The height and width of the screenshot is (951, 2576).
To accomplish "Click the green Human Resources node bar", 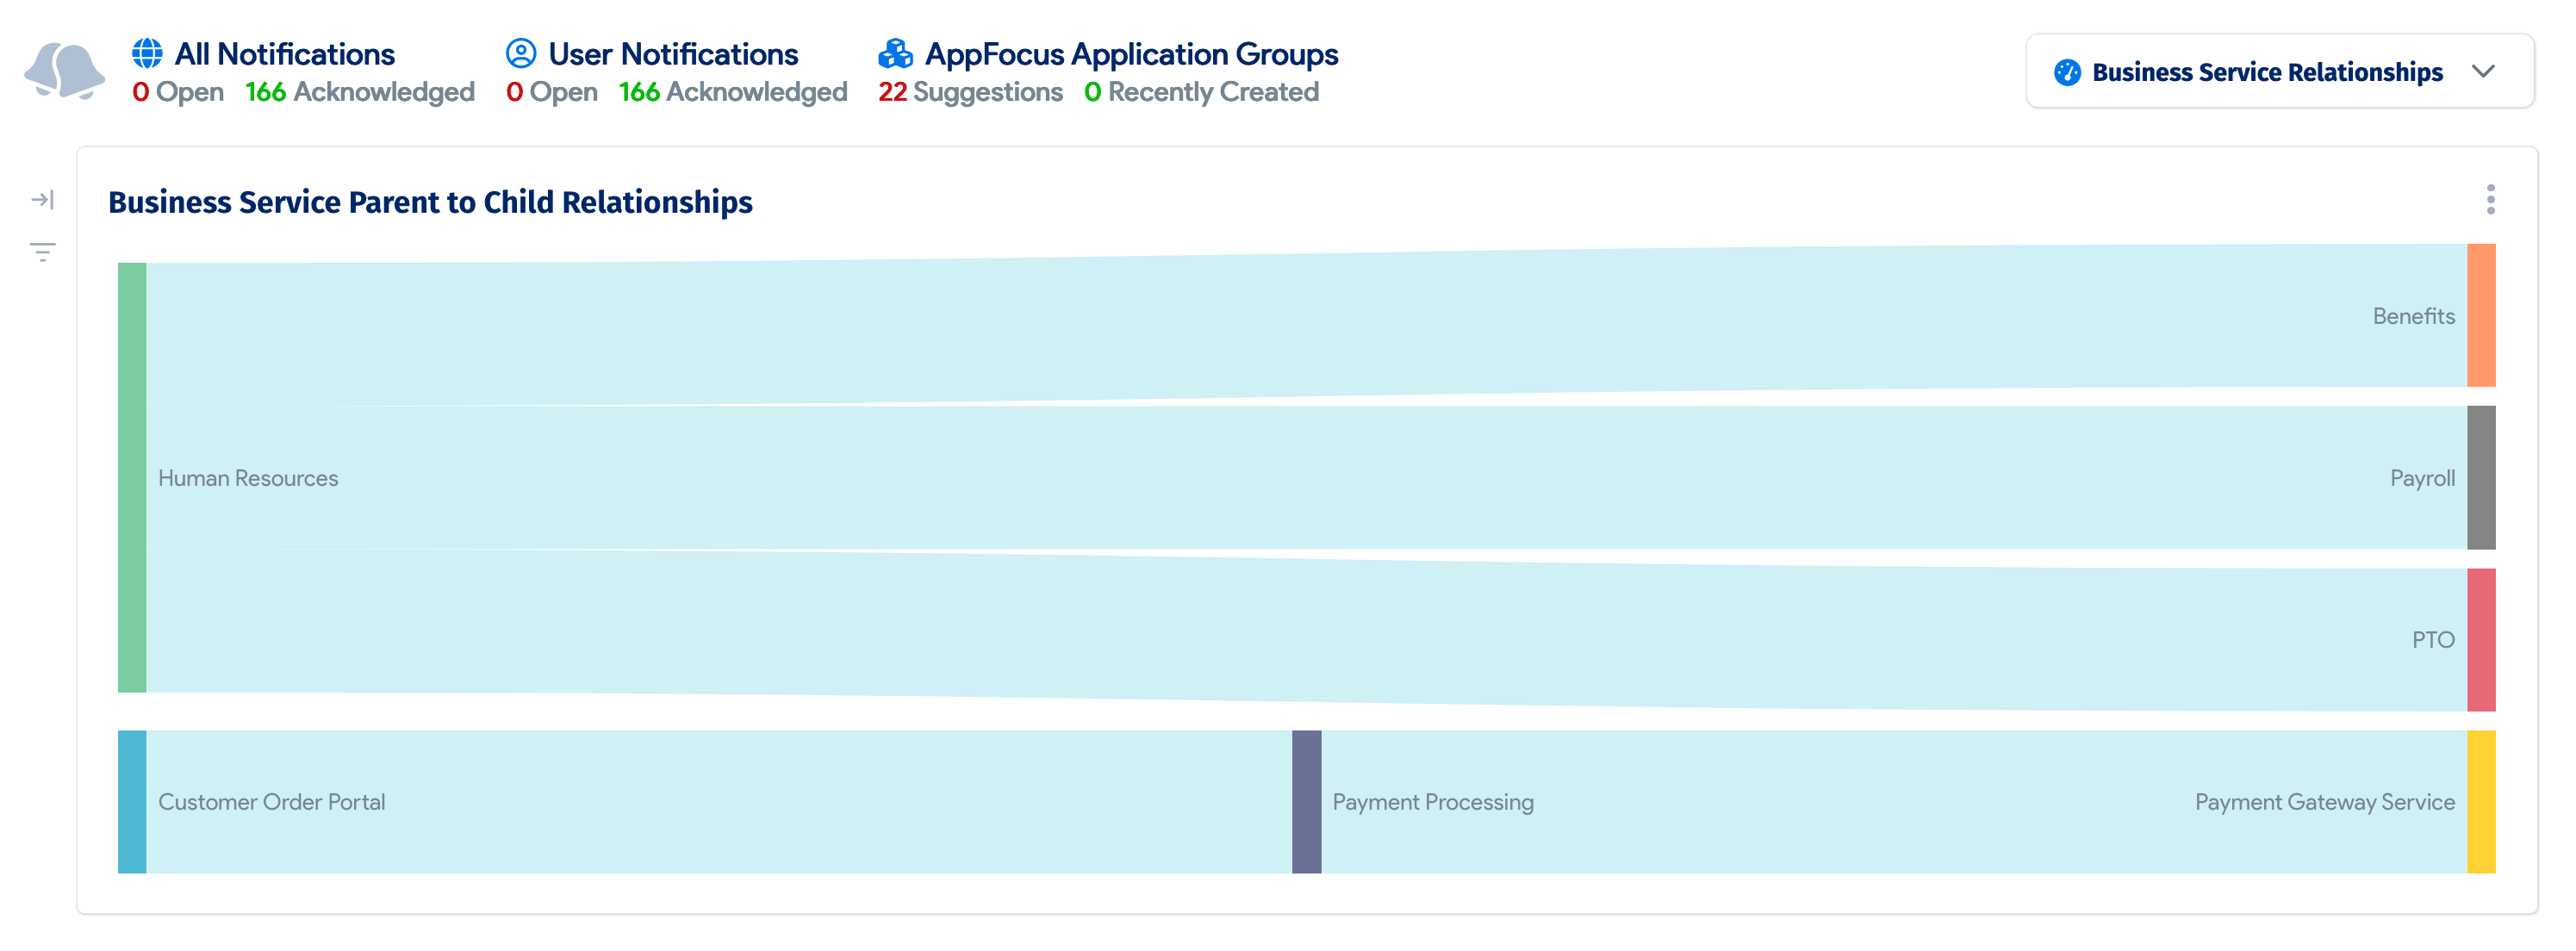I will click(132, 477).
